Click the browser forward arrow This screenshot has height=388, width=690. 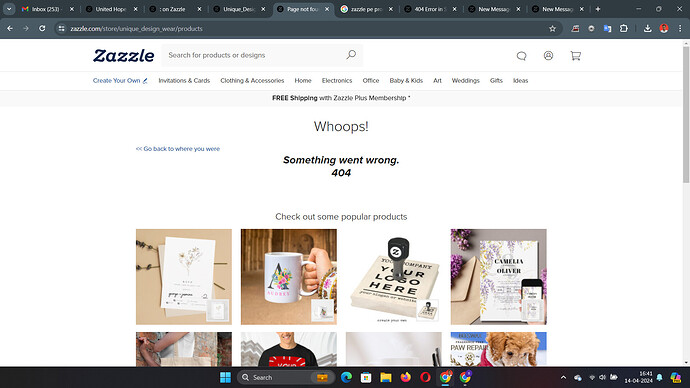pyautogui.click(x=26, y=29)
